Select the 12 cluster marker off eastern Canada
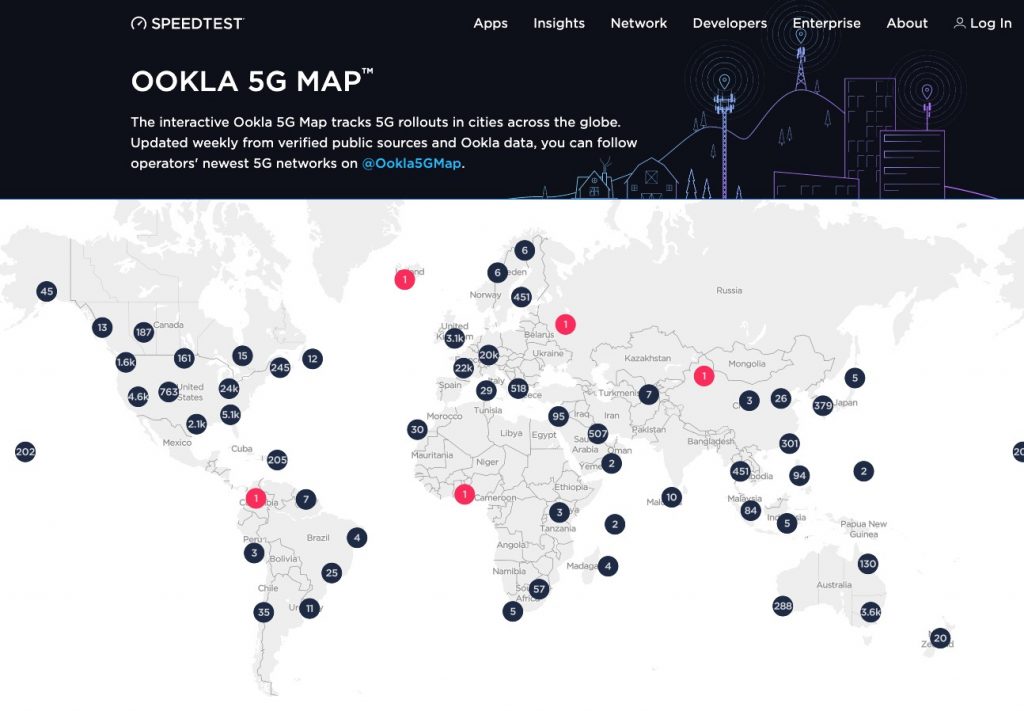 [x=312, y=358]
